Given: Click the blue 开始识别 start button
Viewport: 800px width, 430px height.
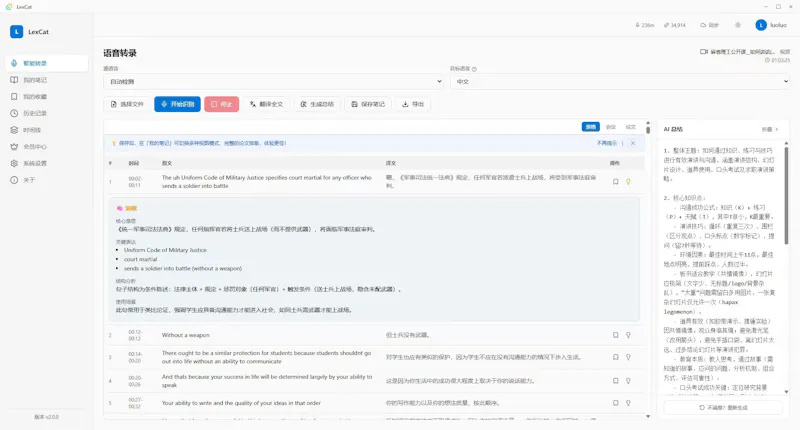Looking at the screenshot, I should click(178, 104).
